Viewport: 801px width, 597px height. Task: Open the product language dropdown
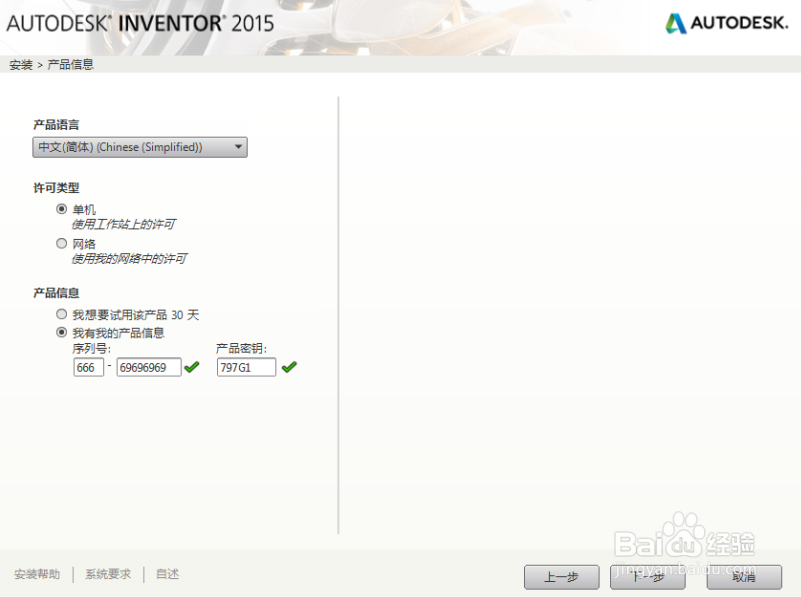pyautogui.click(x=140, y=147)
